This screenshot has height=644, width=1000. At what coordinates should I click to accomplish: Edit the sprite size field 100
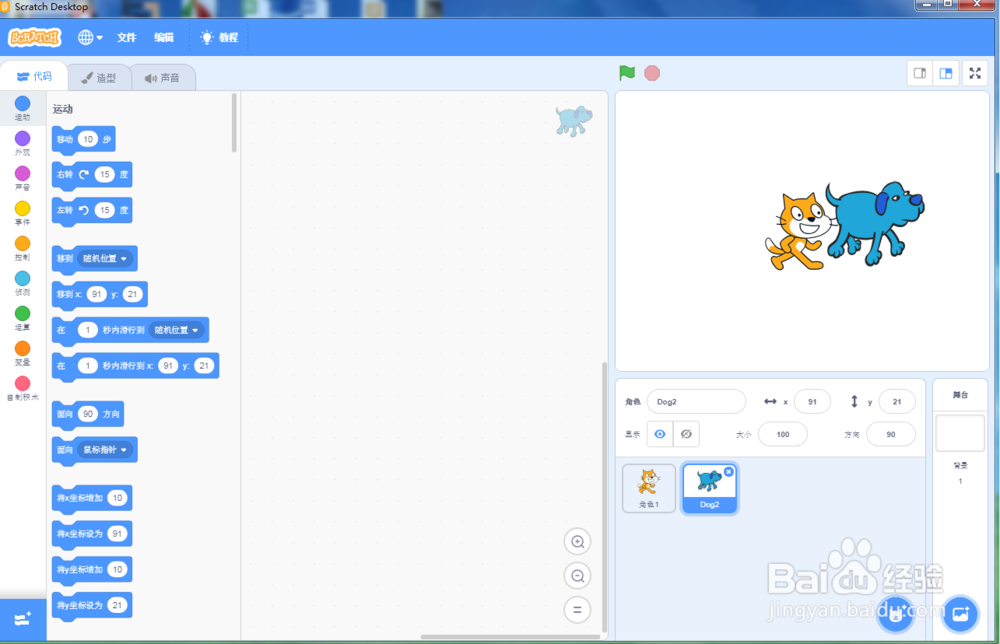coord(783,434)
